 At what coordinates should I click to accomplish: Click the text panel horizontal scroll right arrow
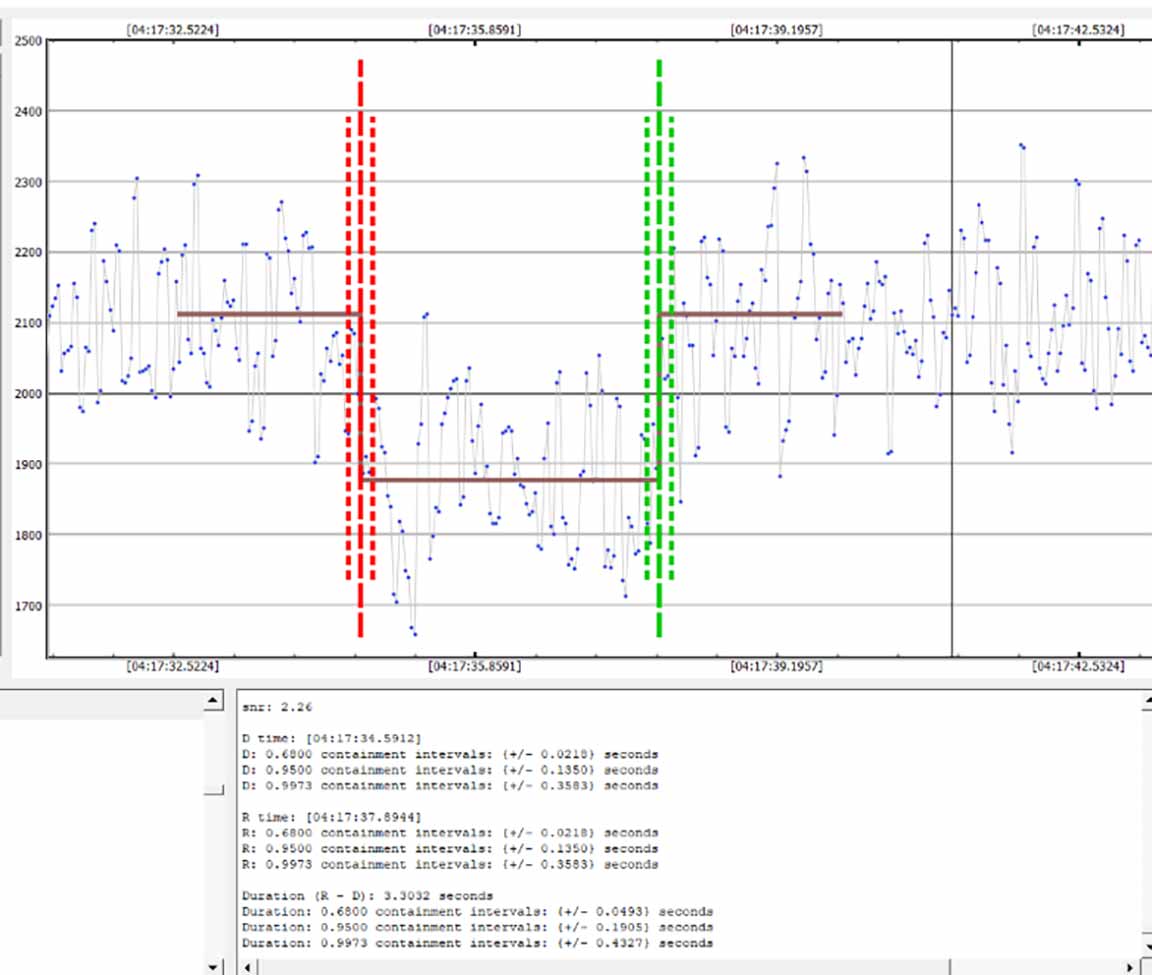1131,967
